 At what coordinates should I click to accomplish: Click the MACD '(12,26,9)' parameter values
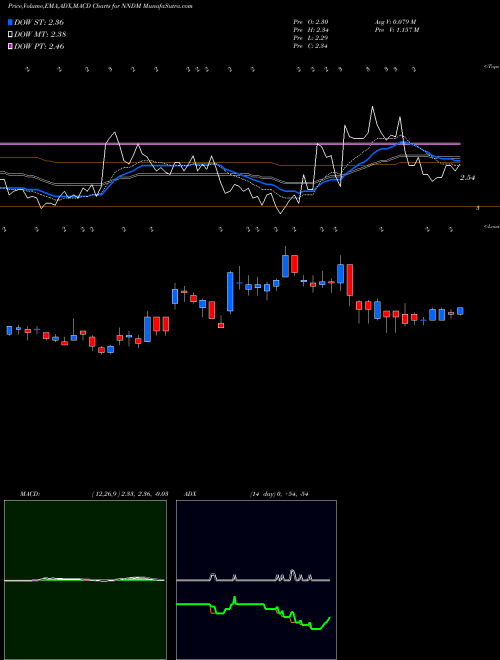click(x=130, y=494)
